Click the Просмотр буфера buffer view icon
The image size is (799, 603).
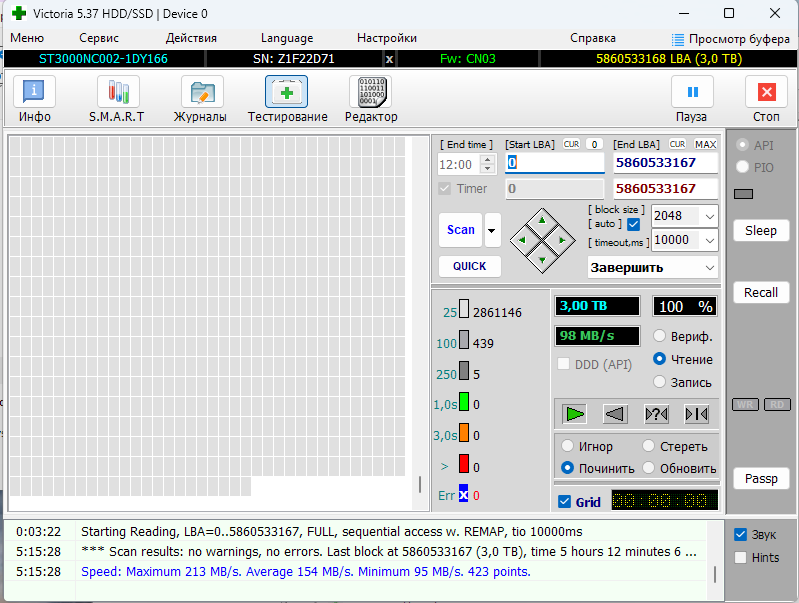coord(678,39)
